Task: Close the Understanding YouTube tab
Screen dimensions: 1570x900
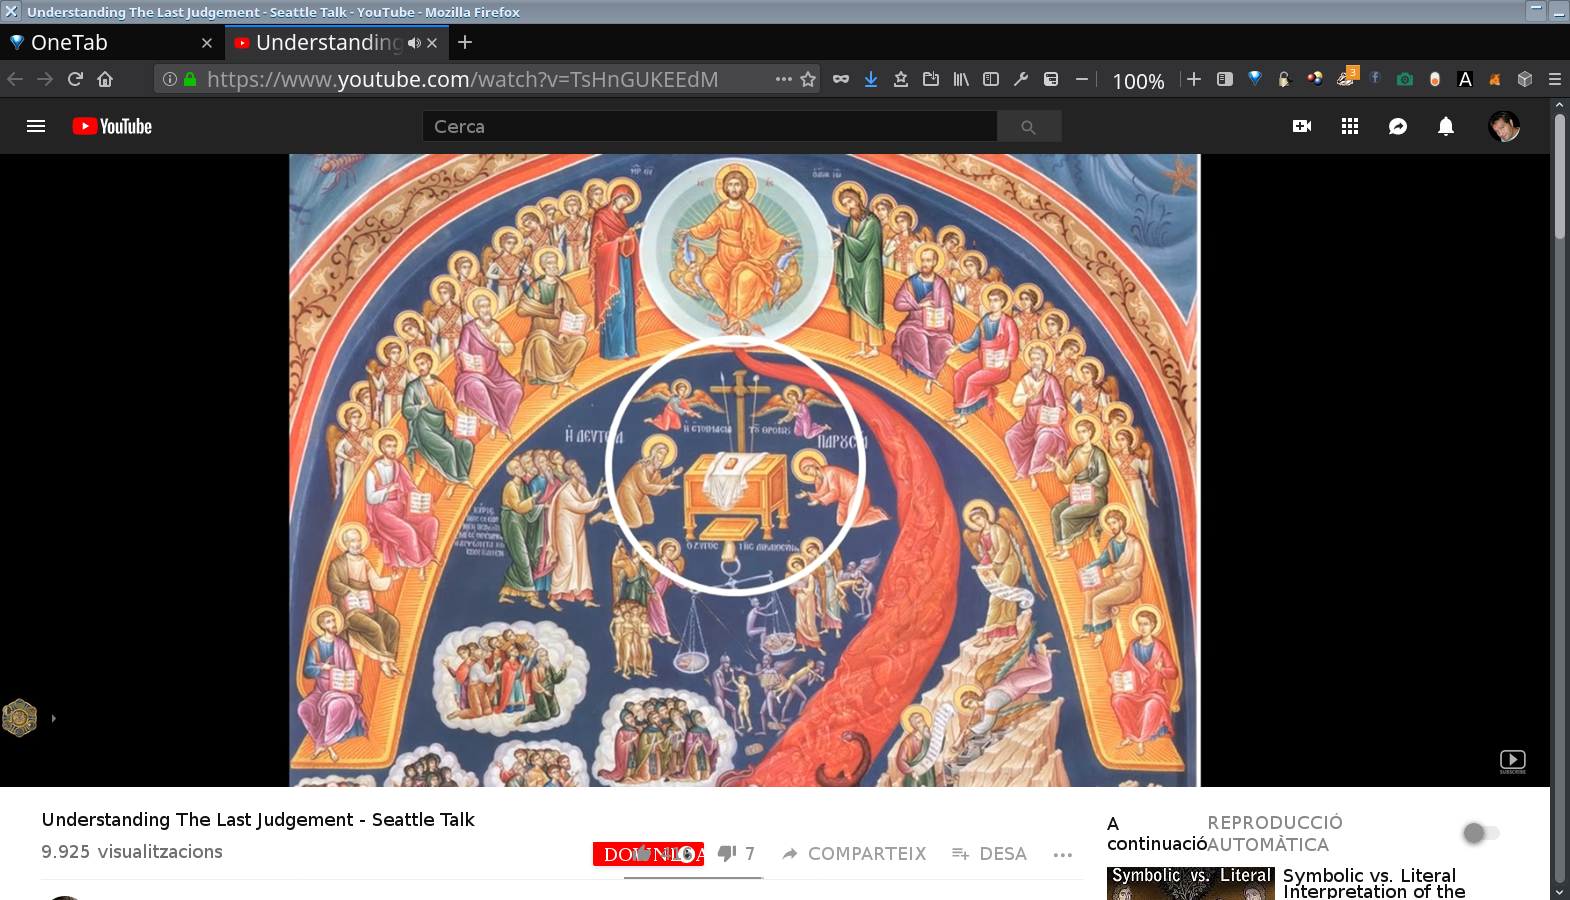Action: point(432,43)
